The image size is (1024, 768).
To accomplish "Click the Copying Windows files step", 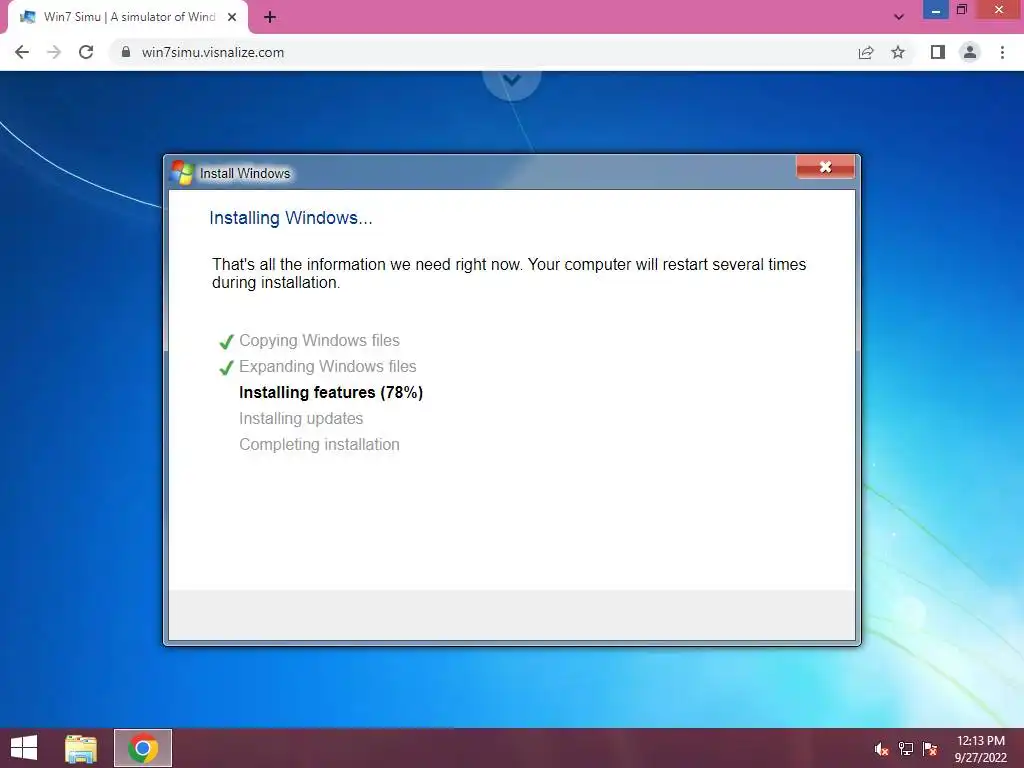I will coord(319,340).
